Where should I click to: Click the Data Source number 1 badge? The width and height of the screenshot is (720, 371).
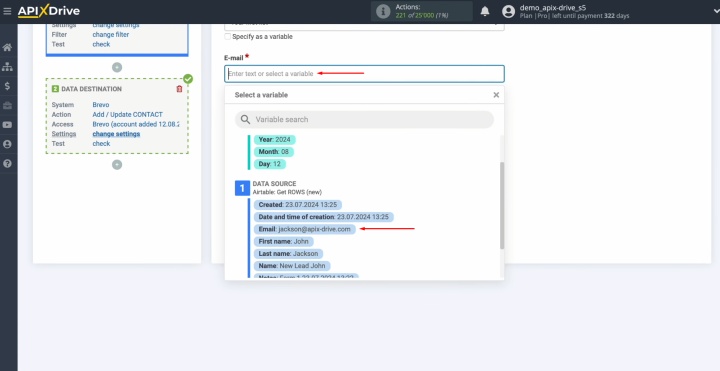pos(242,188)
